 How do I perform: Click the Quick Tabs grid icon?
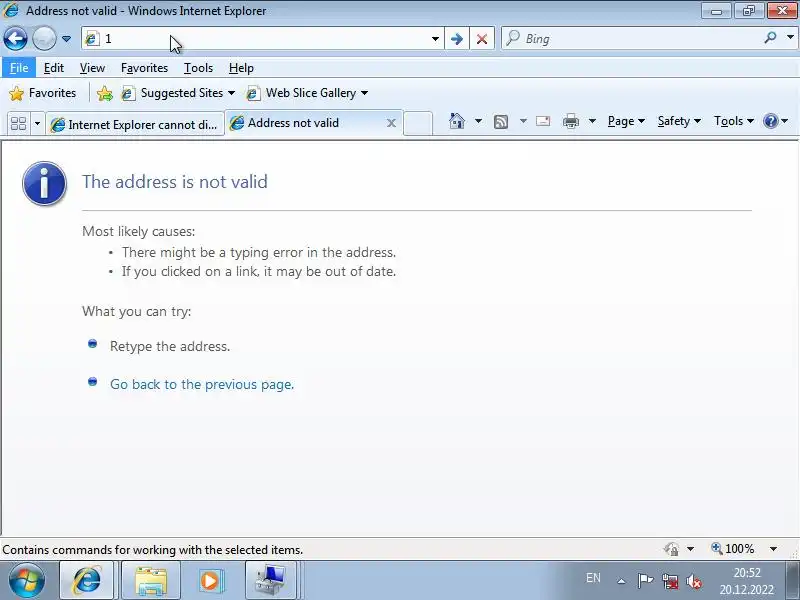tap(18, 123)
